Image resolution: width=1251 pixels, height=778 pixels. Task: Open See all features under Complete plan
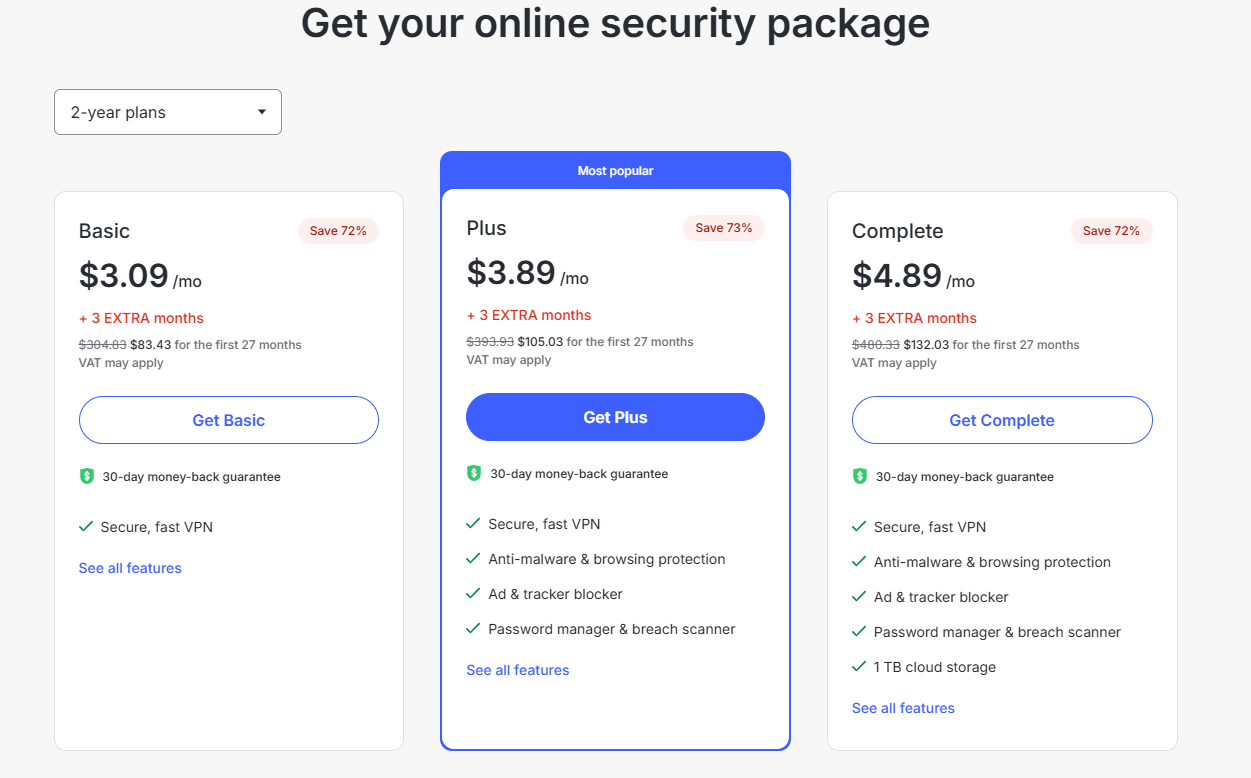(903, 708)
